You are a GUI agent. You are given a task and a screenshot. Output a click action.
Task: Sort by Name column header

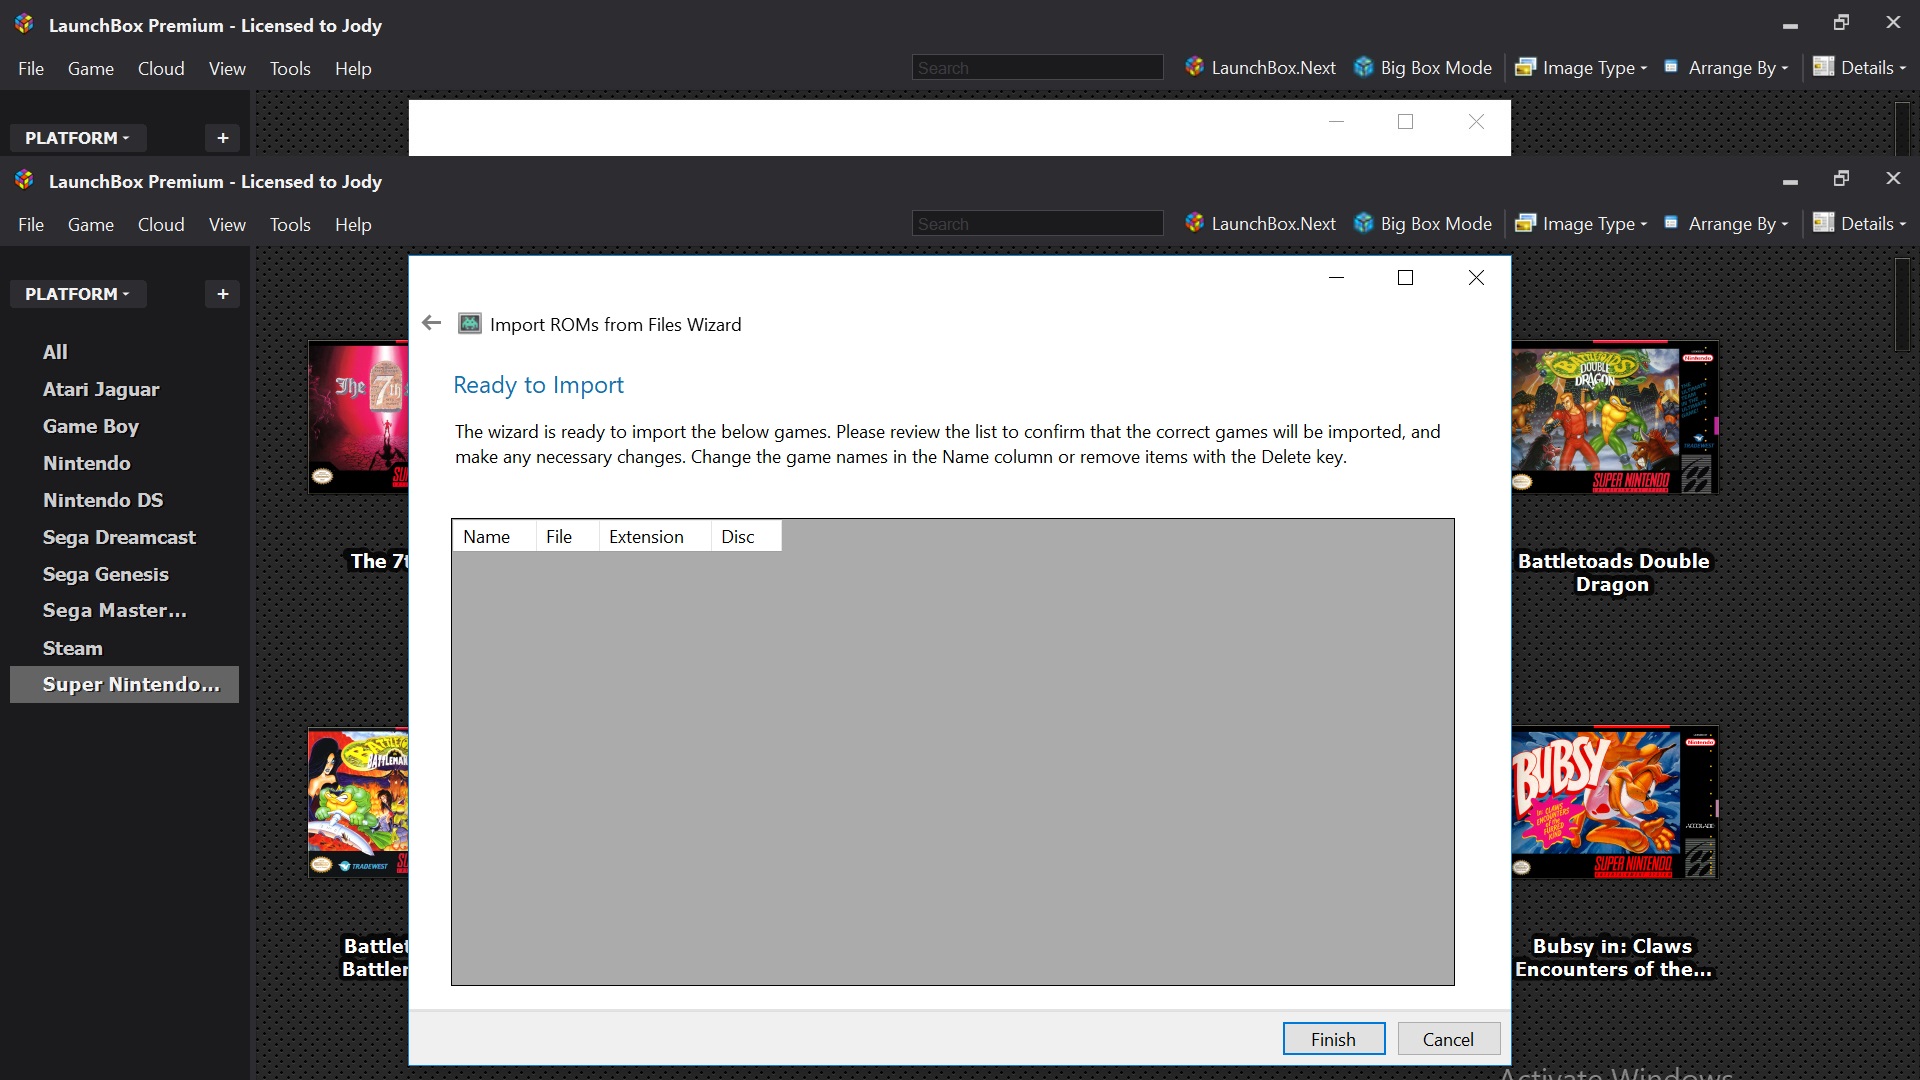click(x=494, y=536)
